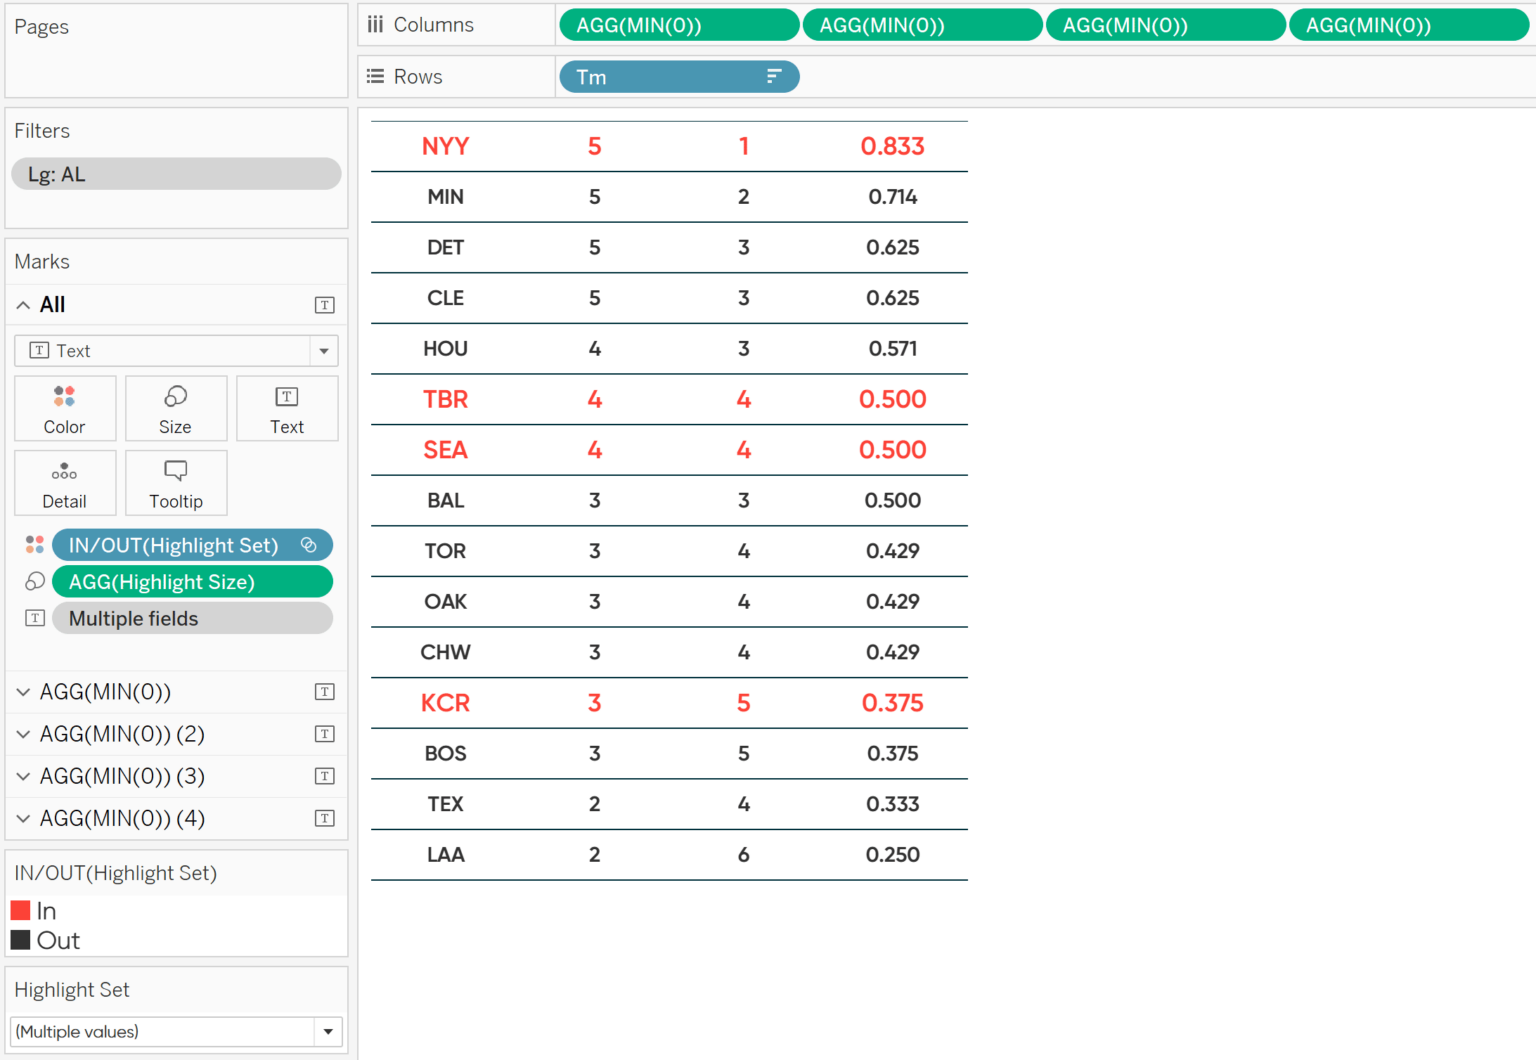Screen dimensions: 1536x1060
Task: Open the Color property in the Marks card
Action: point(64,408)
